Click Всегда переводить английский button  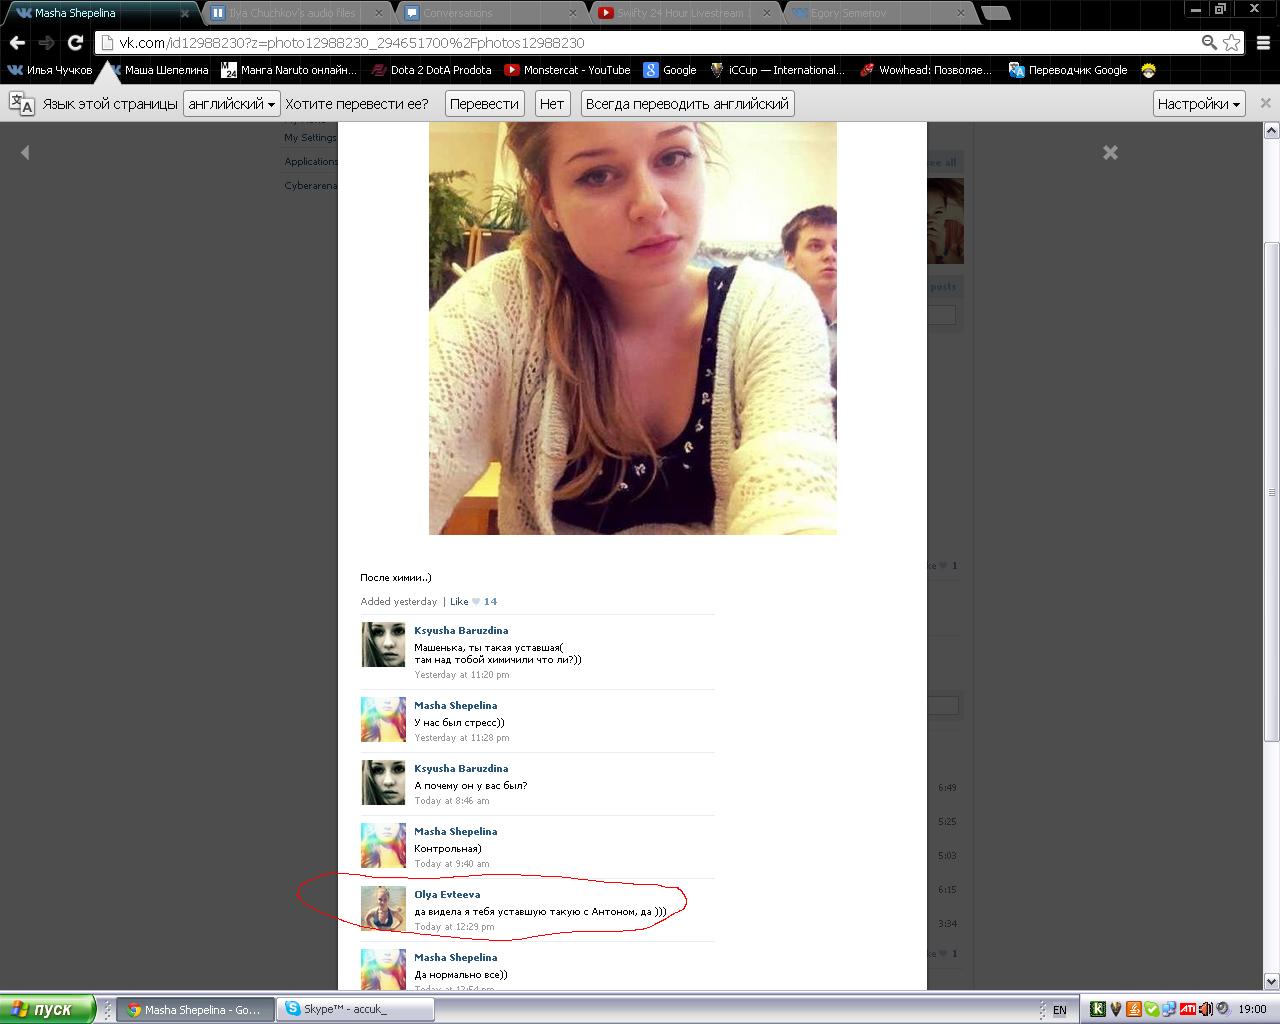[x=687, y=104]
